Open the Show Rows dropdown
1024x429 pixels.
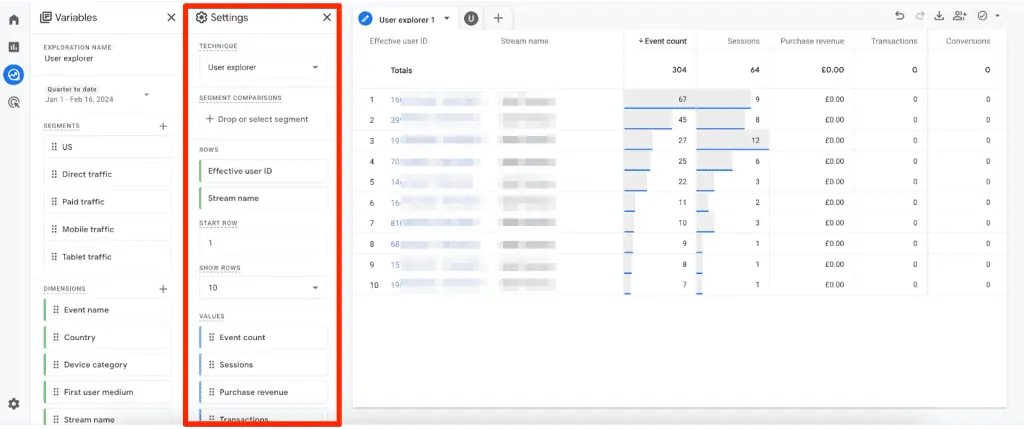(x=263, y=288)
